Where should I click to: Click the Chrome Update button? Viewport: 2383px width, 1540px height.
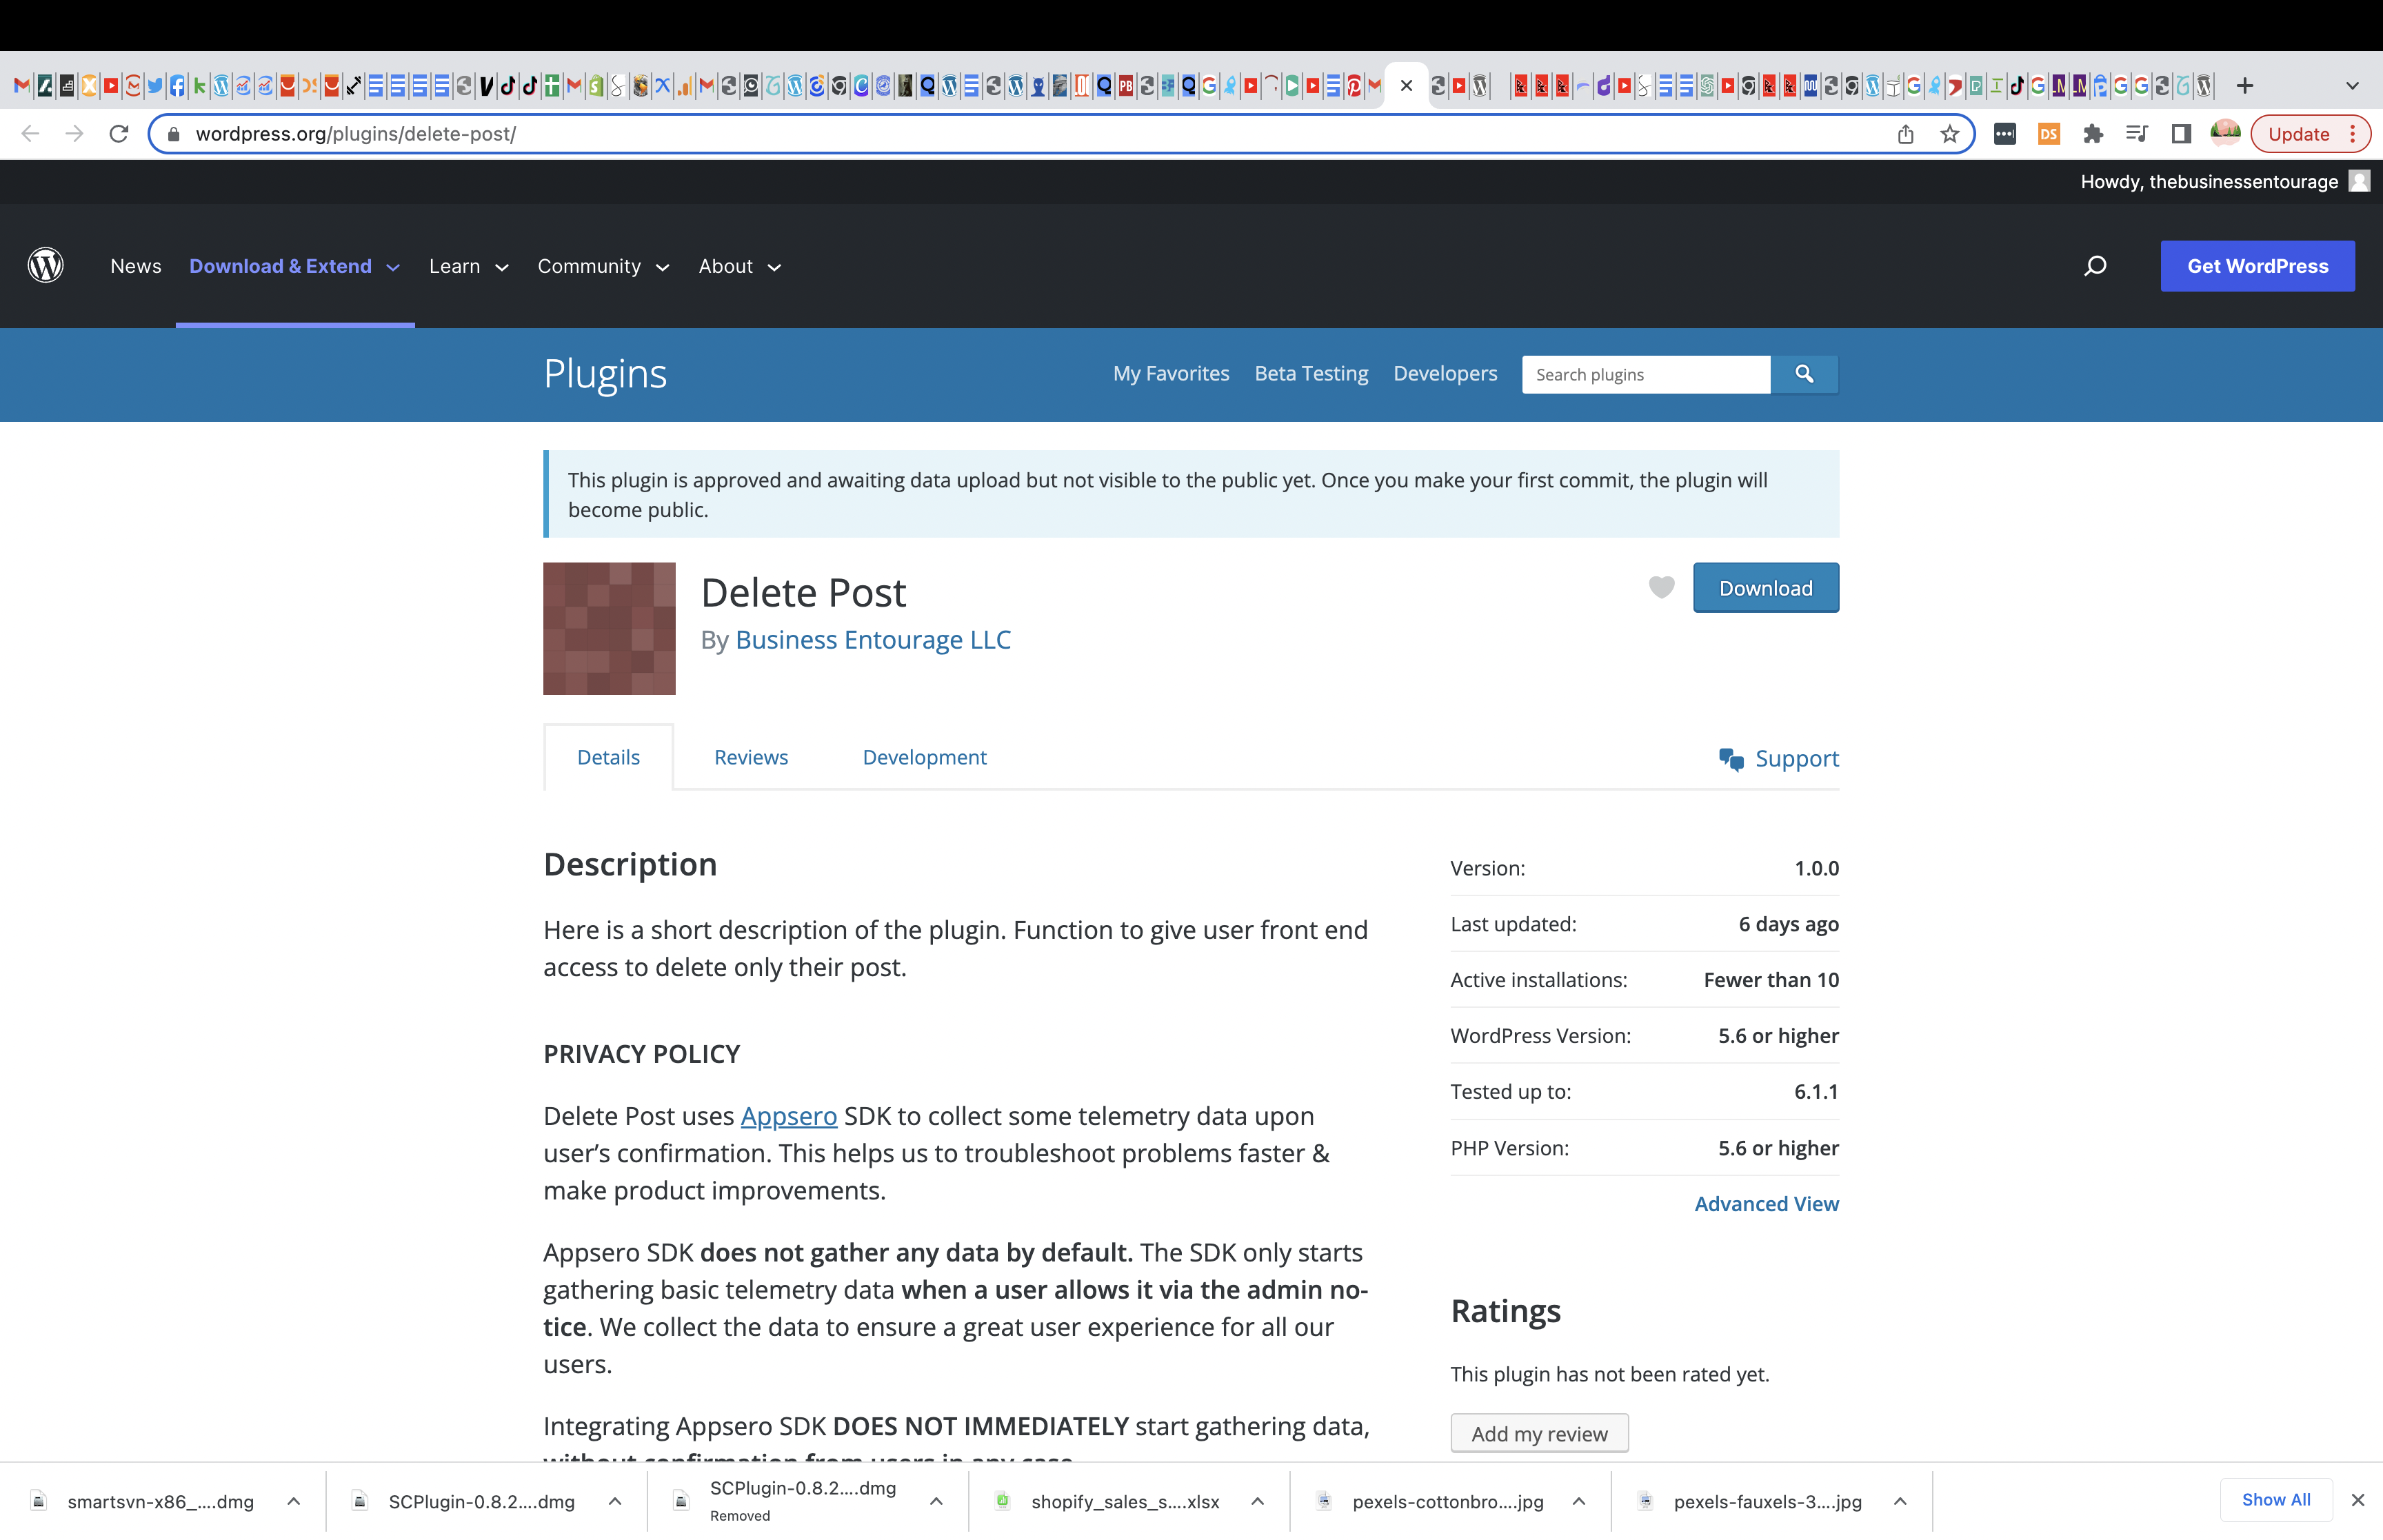pos(2298,134)
